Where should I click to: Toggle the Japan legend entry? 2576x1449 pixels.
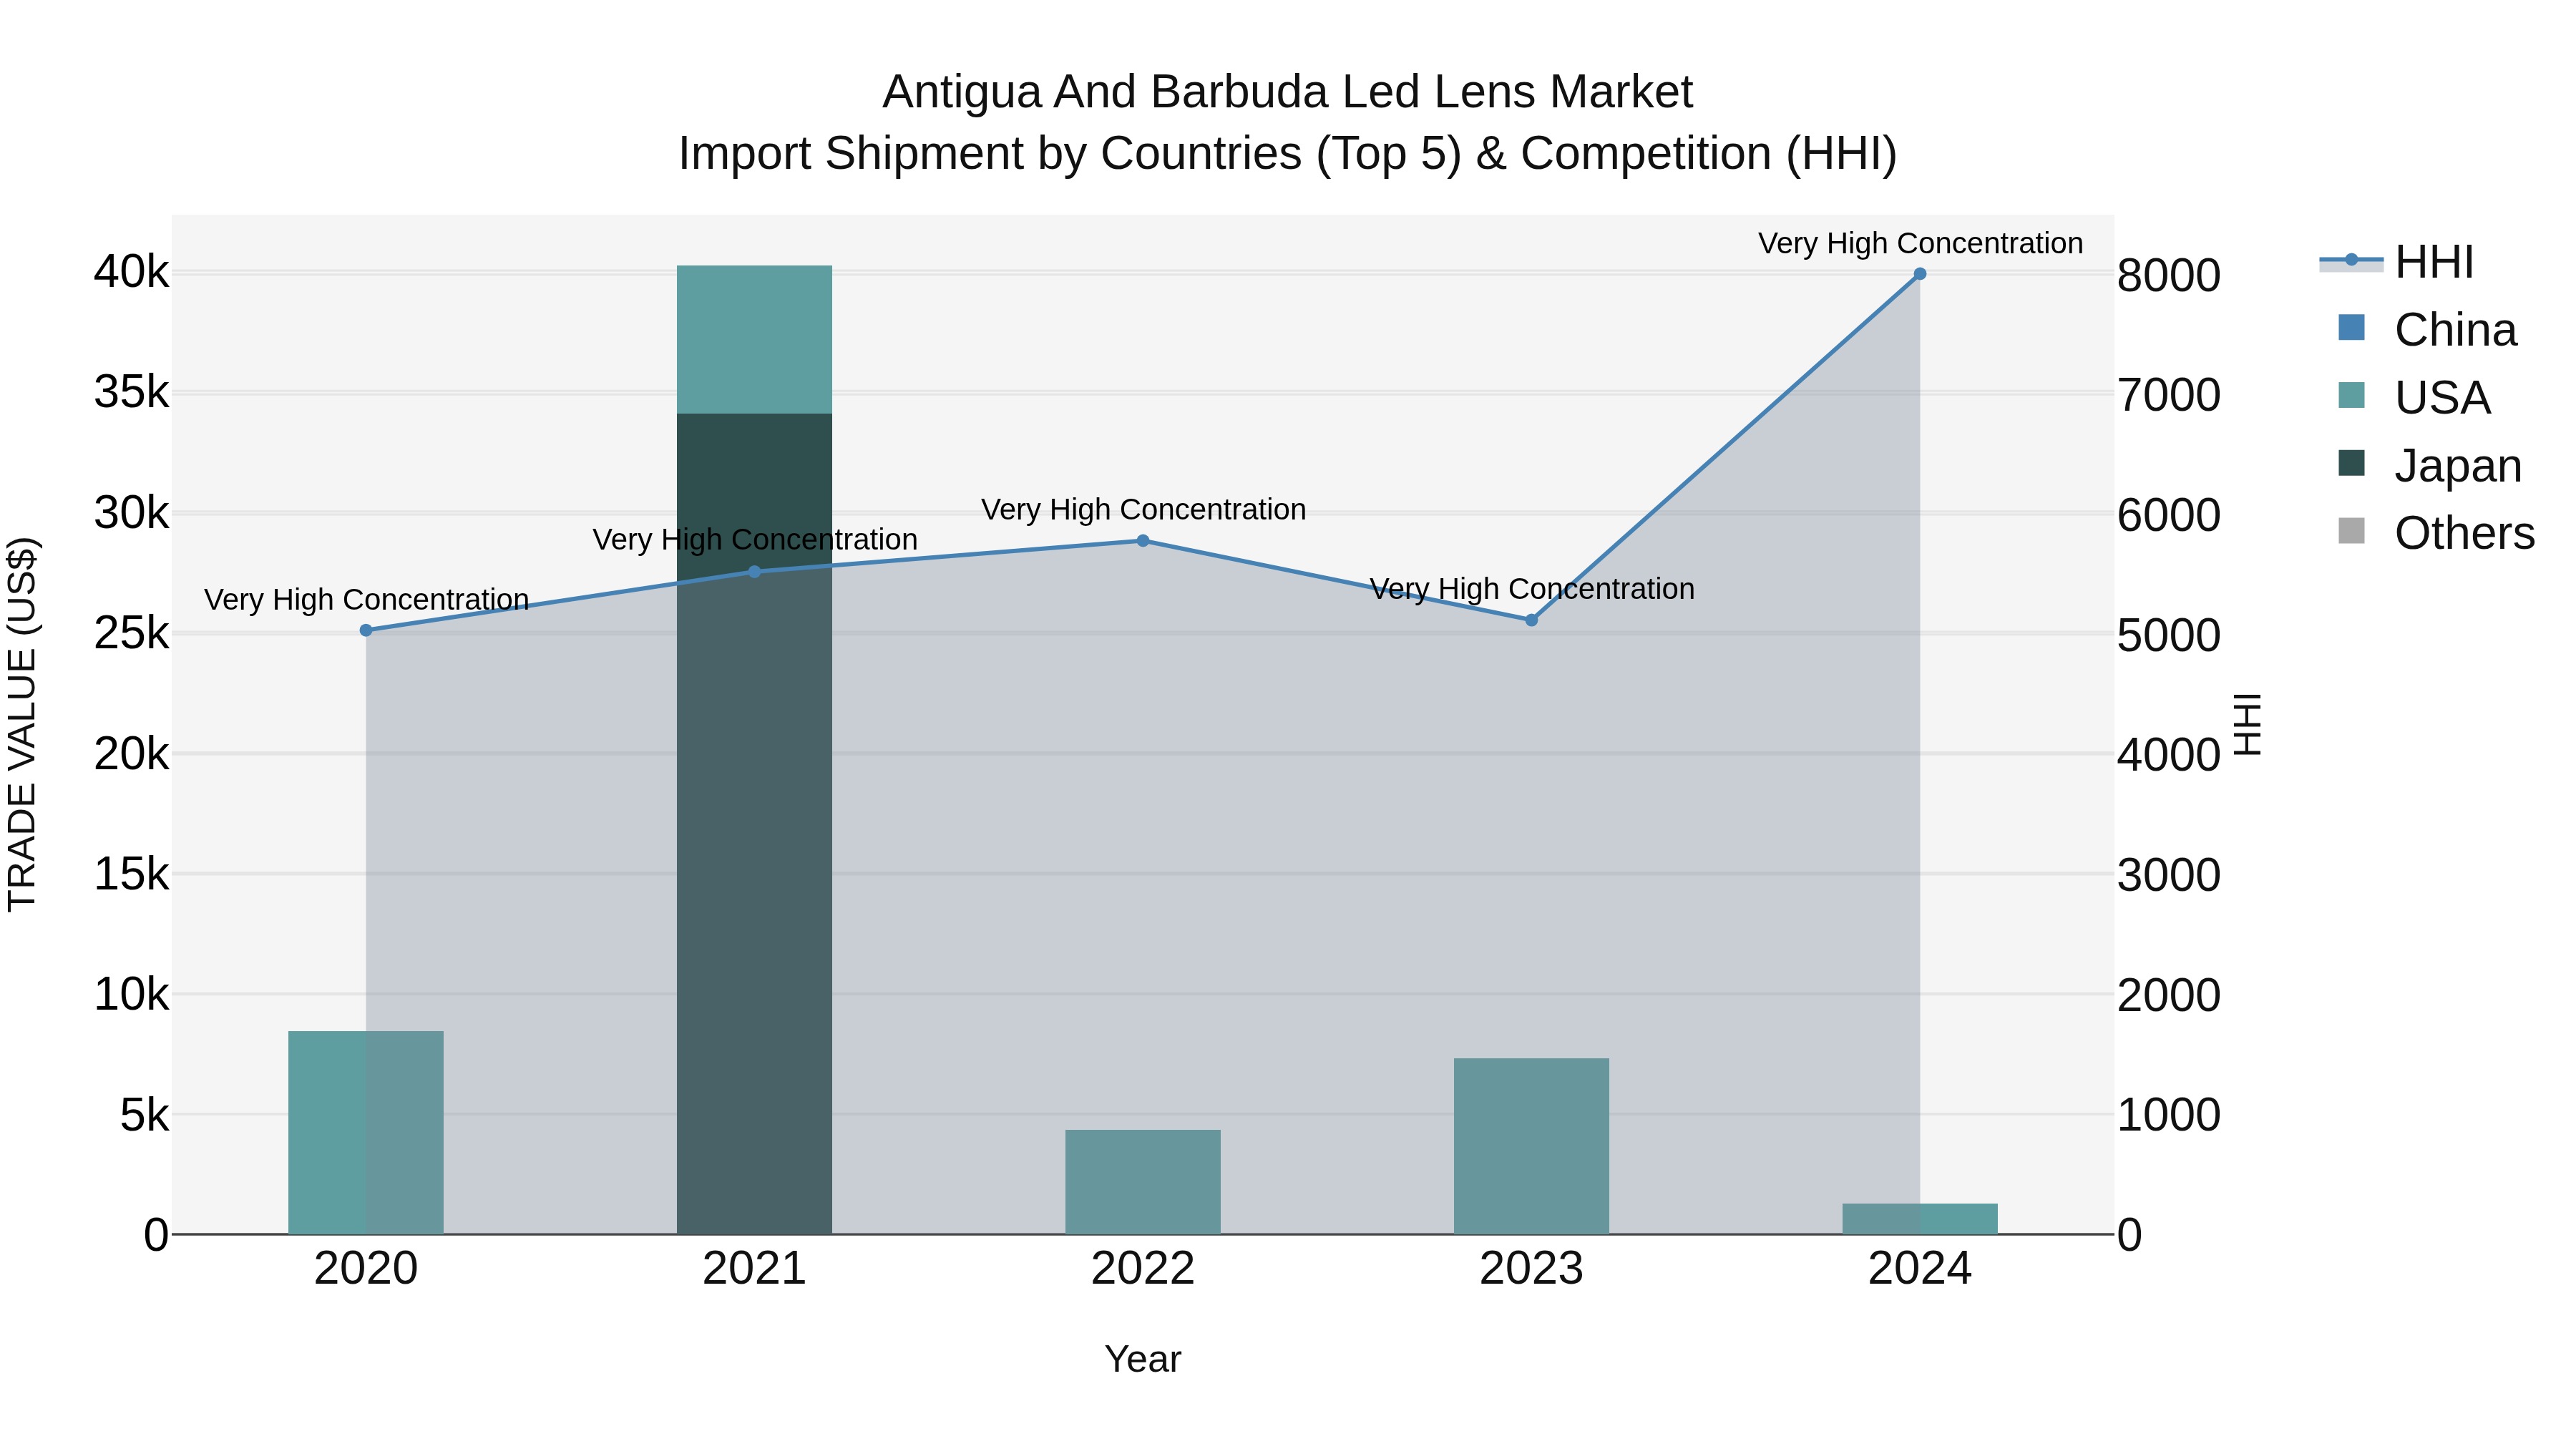[2430, 466]
